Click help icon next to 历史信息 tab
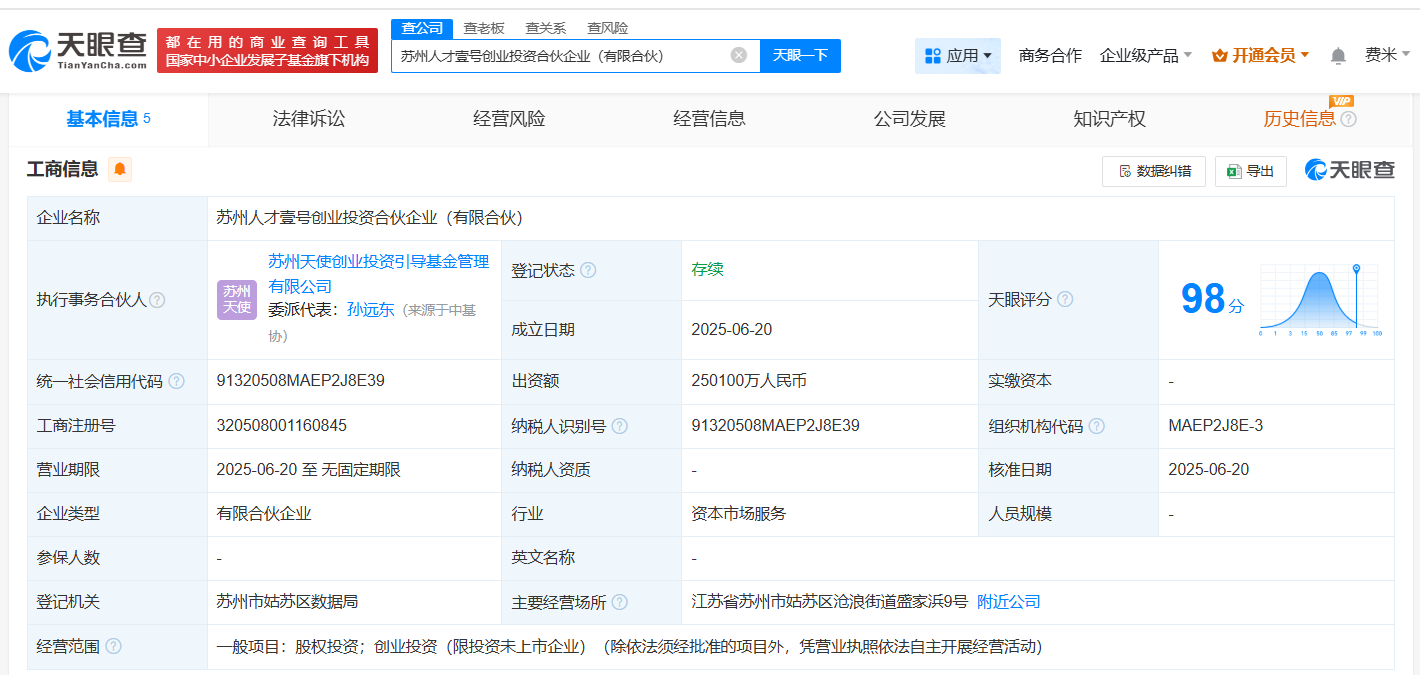Screen dimensions: 1420x675 [1348, 120]
